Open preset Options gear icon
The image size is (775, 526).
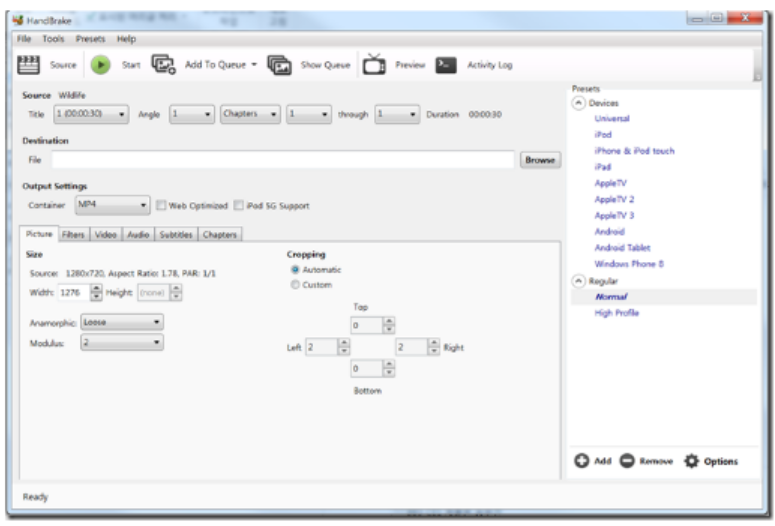coord(691,461)
